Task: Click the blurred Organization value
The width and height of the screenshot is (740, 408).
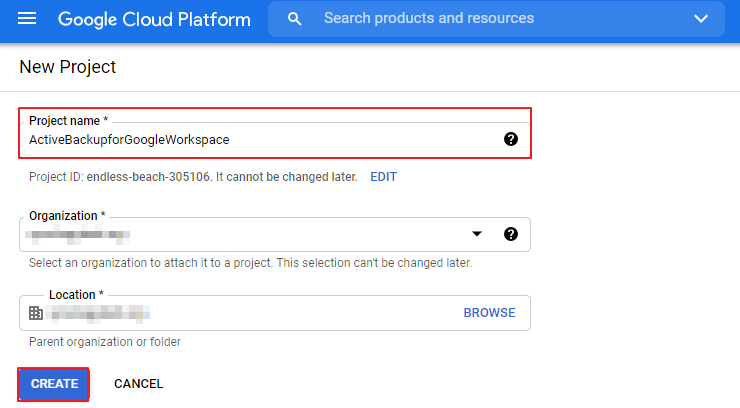Action: (80, 235)
